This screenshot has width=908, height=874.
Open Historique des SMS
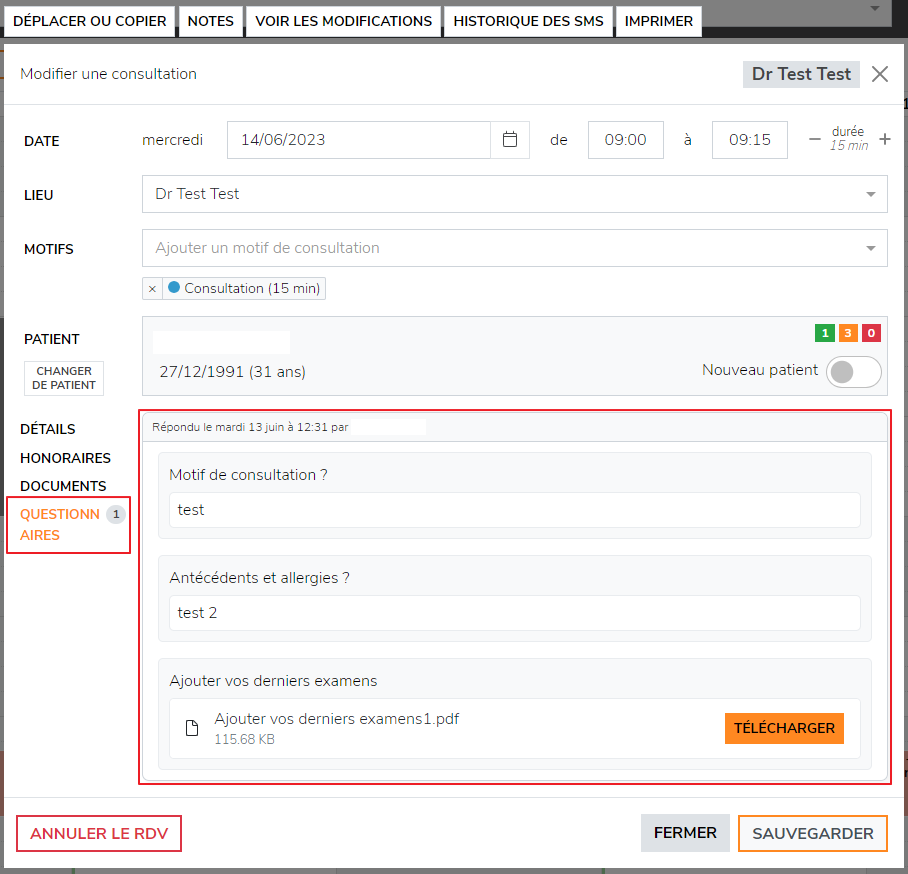coord(528,21)
